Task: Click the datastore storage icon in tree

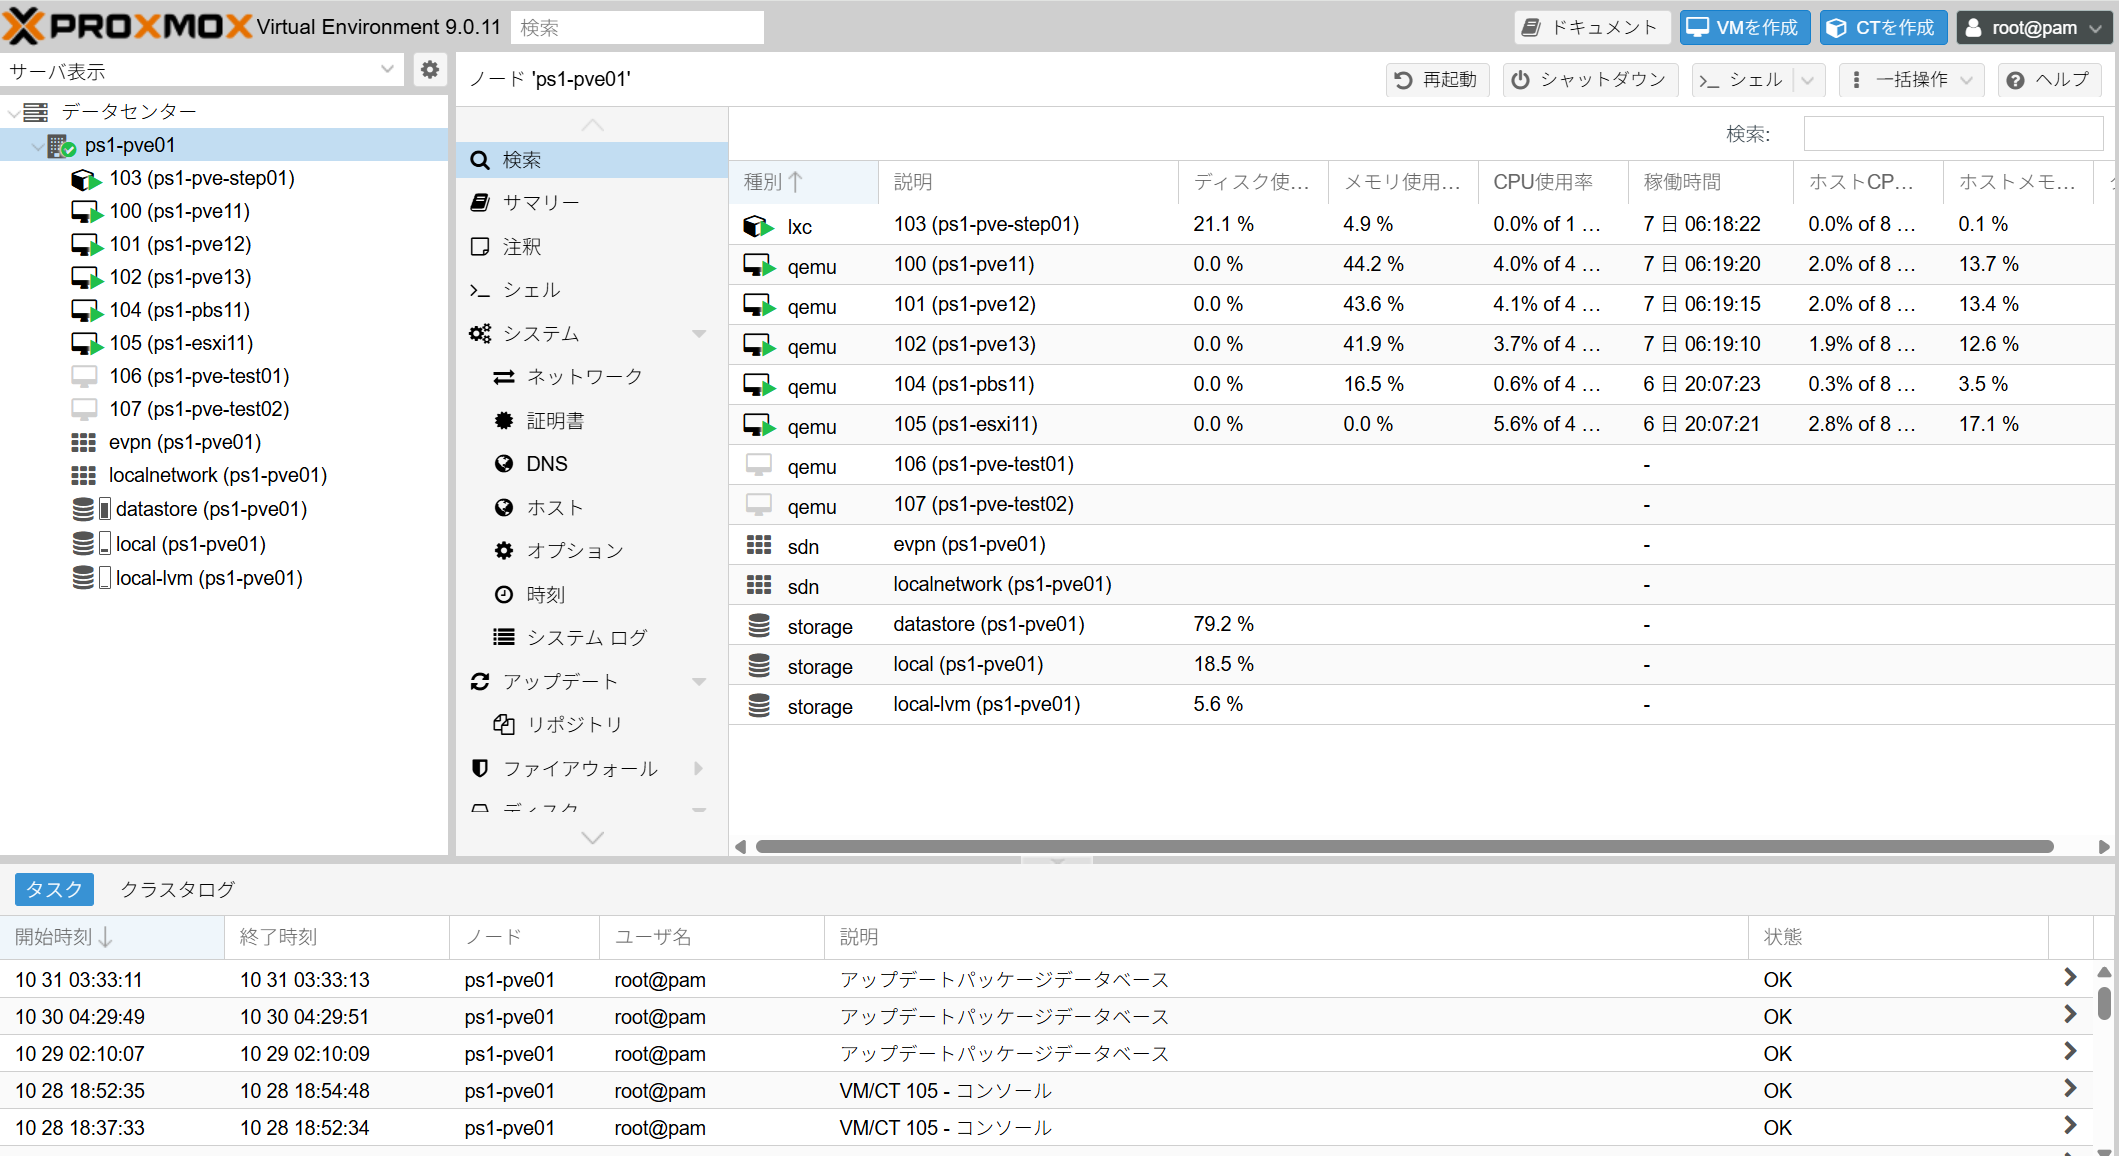Action: pos(85,509)
